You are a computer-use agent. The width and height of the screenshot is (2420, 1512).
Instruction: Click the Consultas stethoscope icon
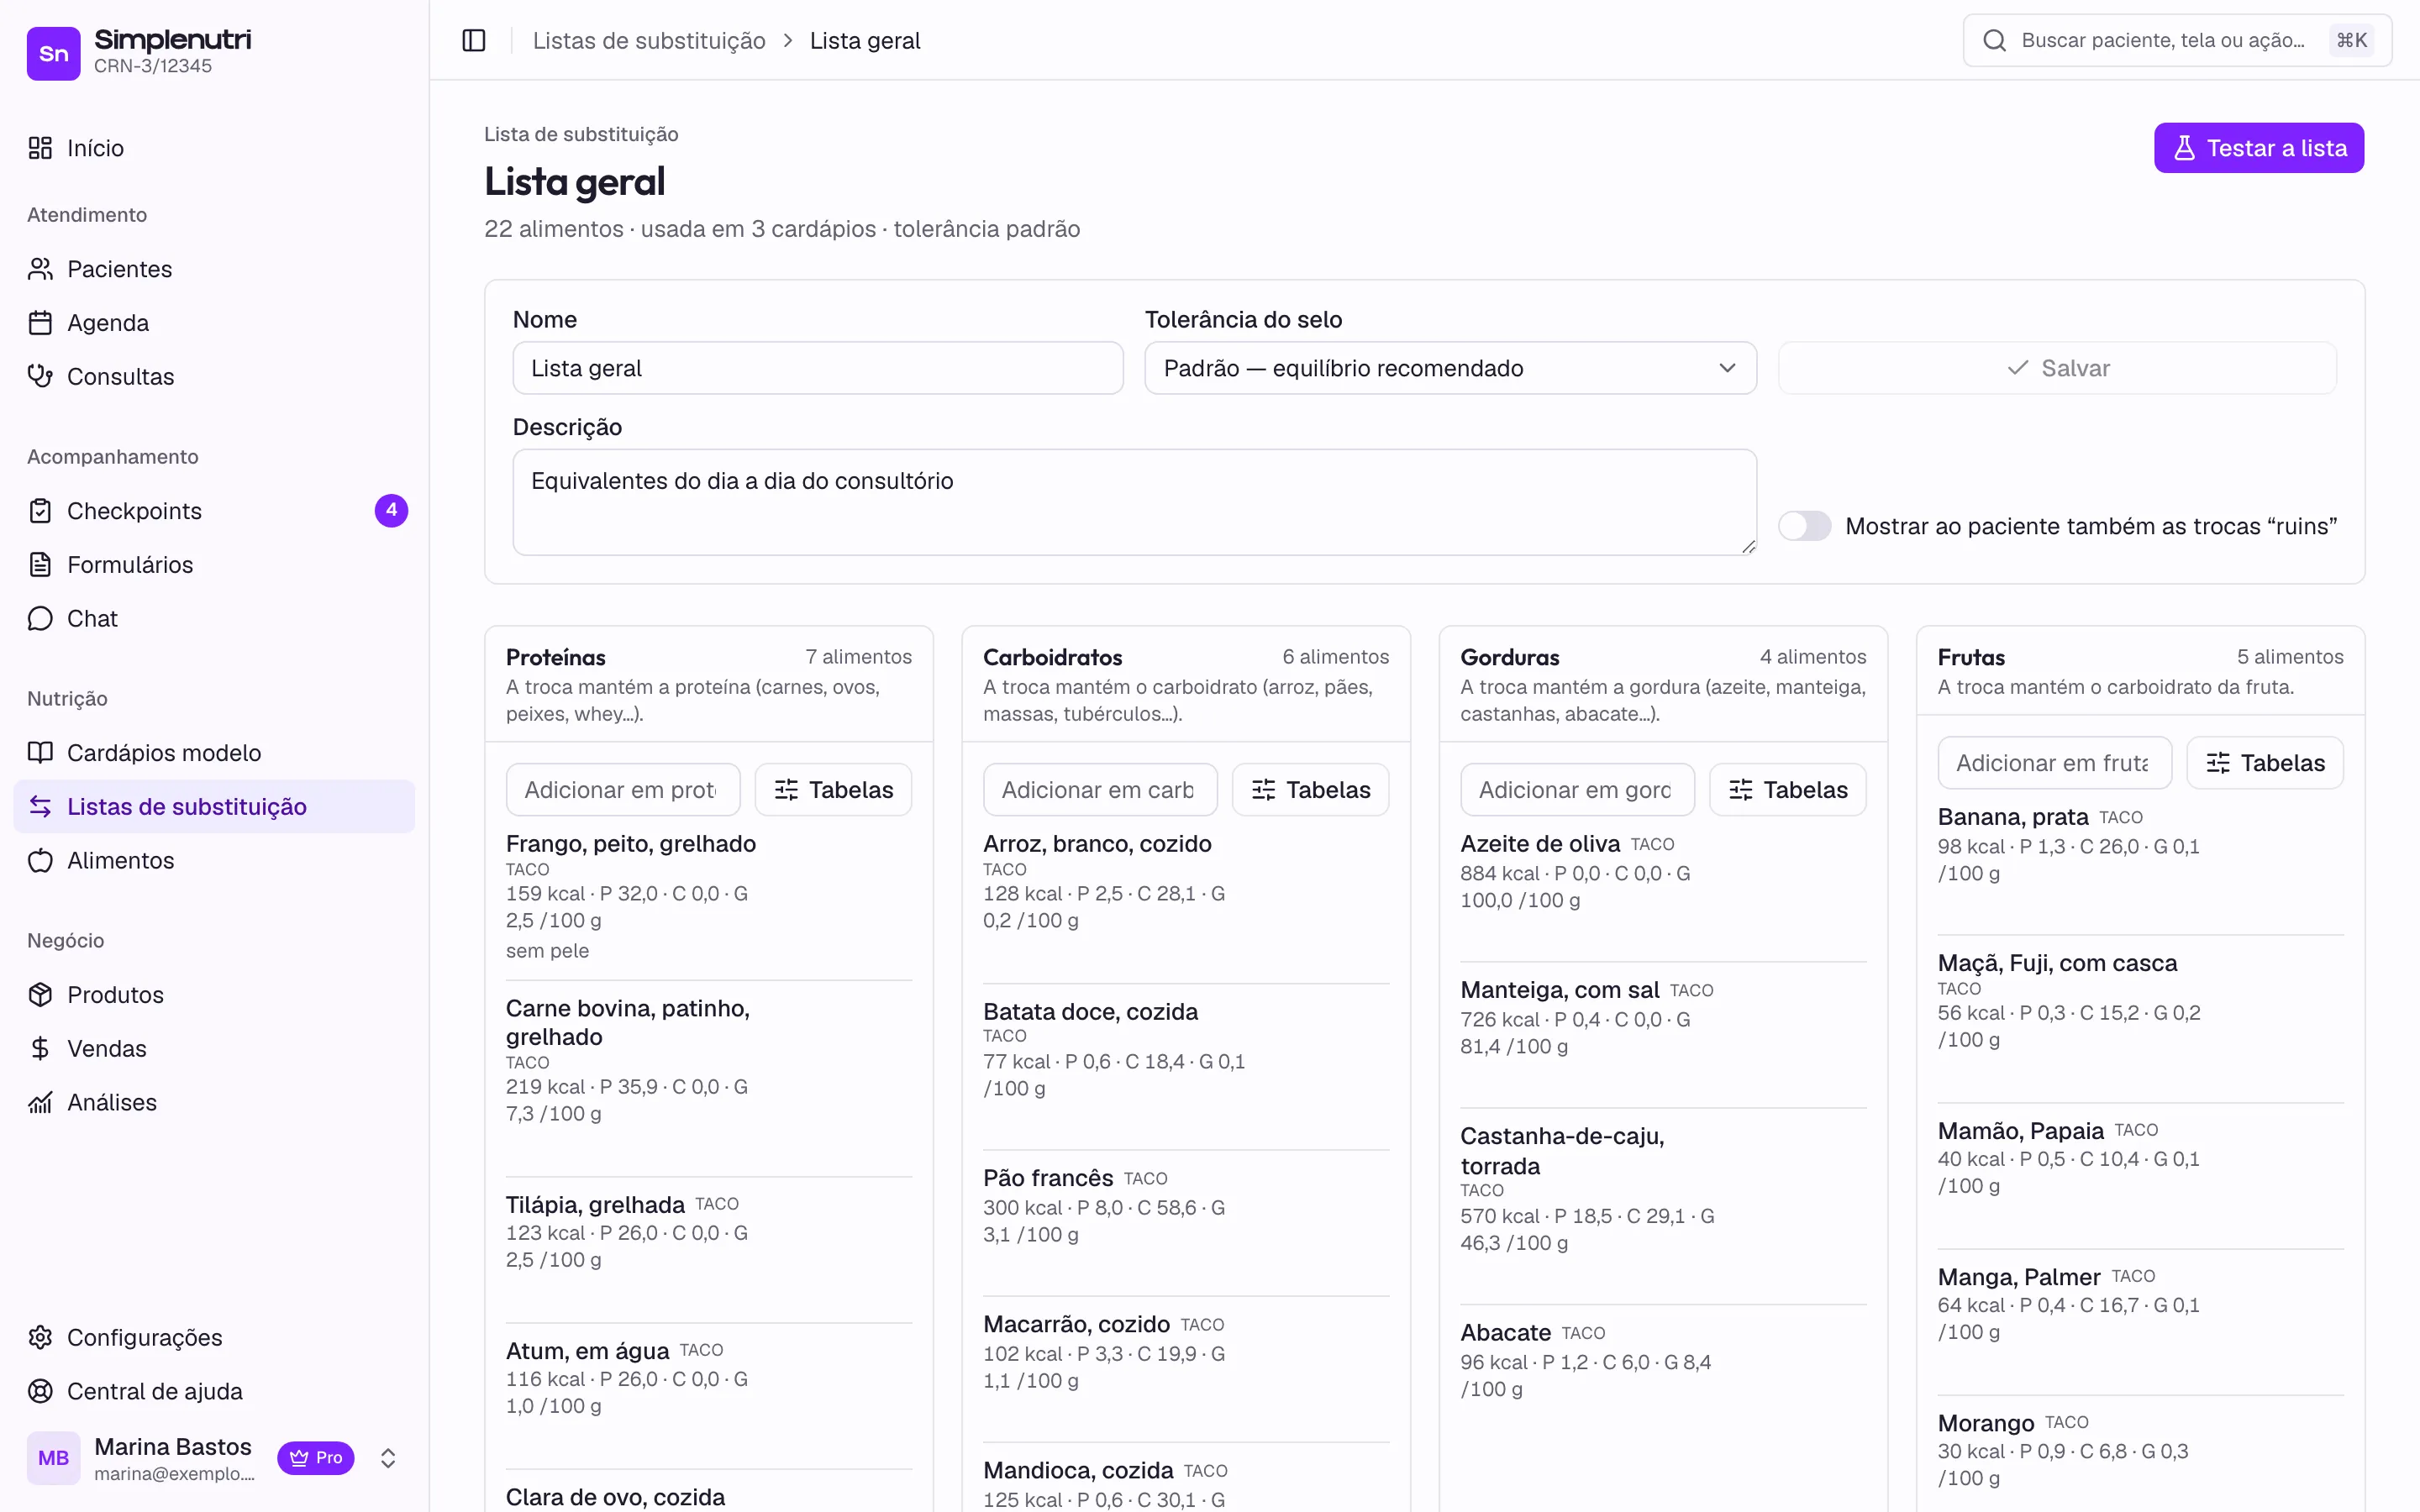[40, 377]
